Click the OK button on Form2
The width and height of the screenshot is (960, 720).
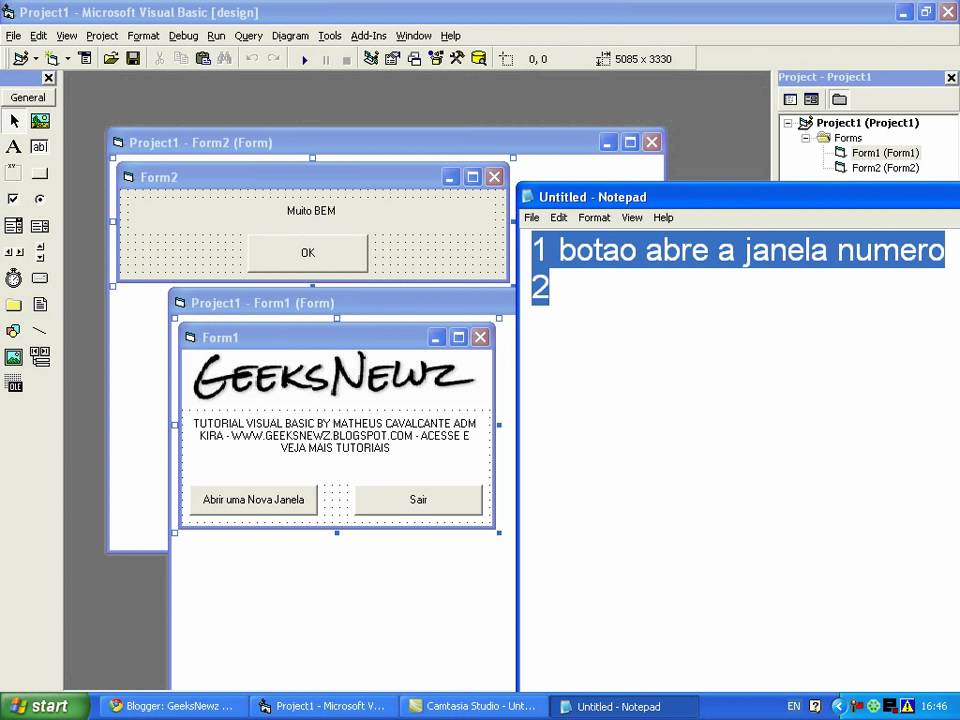point(308,253)
